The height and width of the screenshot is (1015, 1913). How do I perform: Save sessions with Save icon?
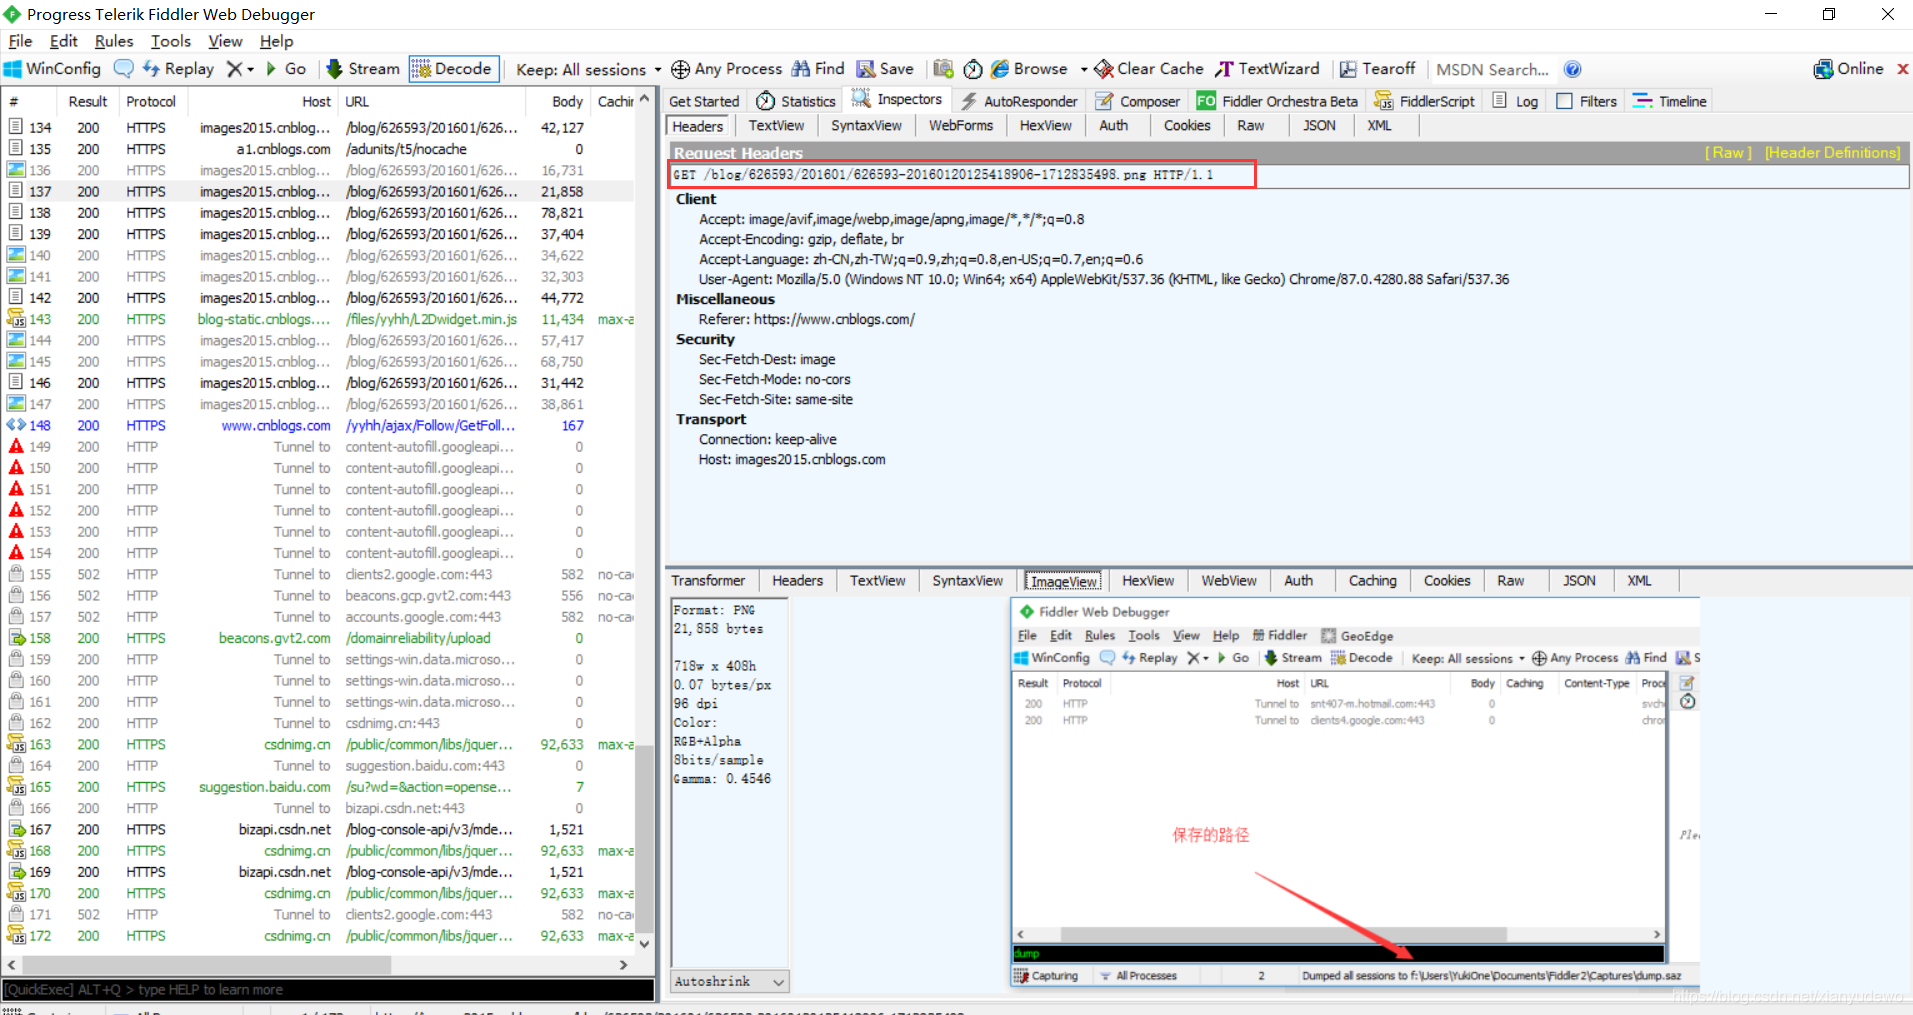pyautogui.click(x=885, y=69)
